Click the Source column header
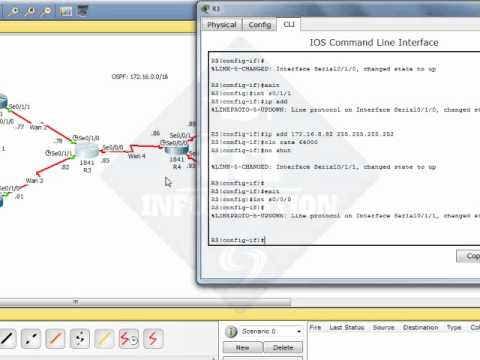The image size is (480, 360). pyautogui.click(x=383, y=327)
